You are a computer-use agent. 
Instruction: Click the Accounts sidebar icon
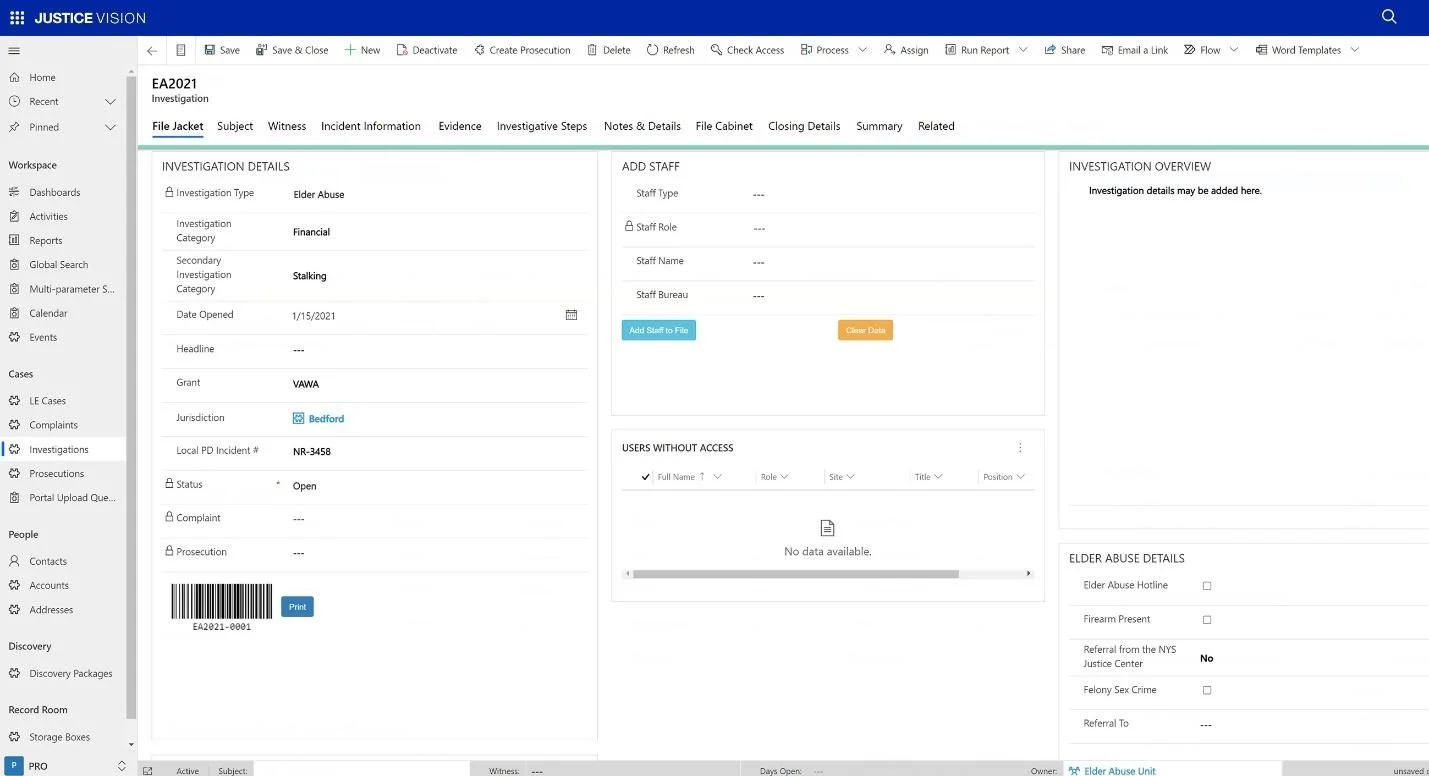point(14,585)
